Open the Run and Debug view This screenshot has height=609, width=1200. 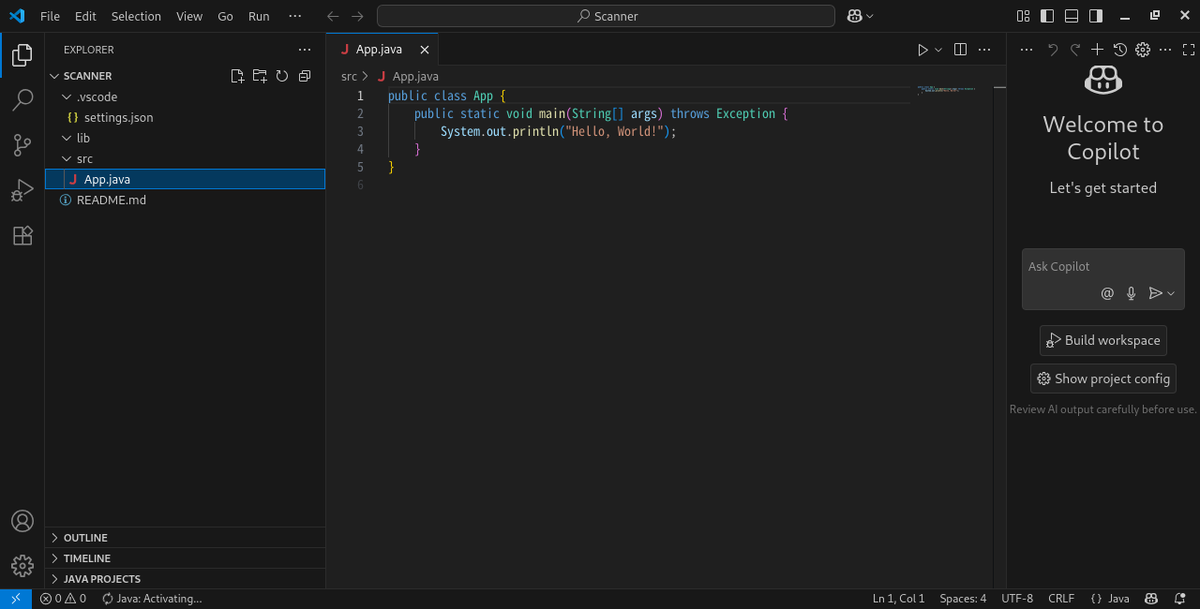click(x=22, y=191)
